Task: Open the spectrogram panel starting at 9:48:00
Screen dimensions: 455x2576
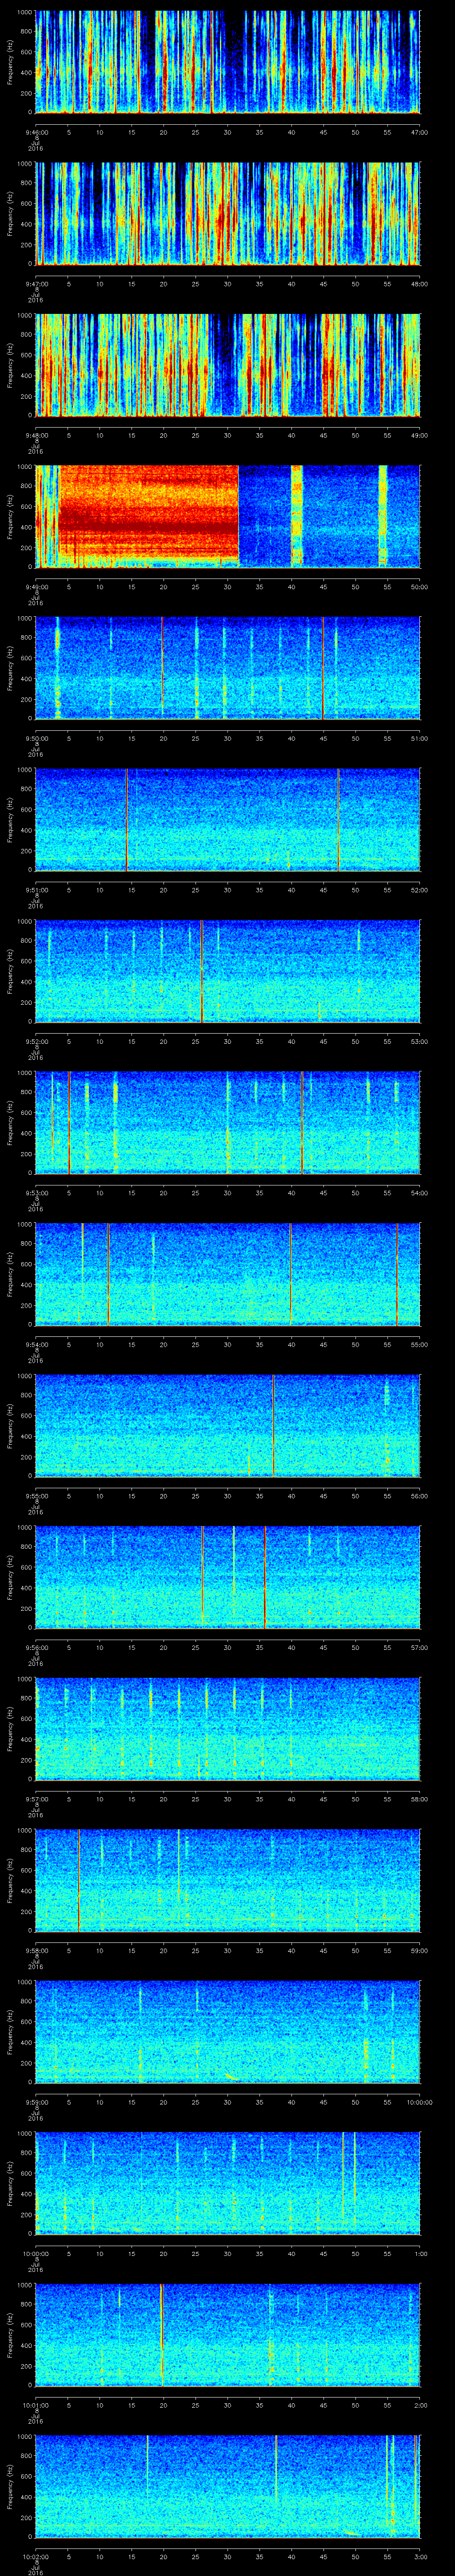Action: click(228, 365)
